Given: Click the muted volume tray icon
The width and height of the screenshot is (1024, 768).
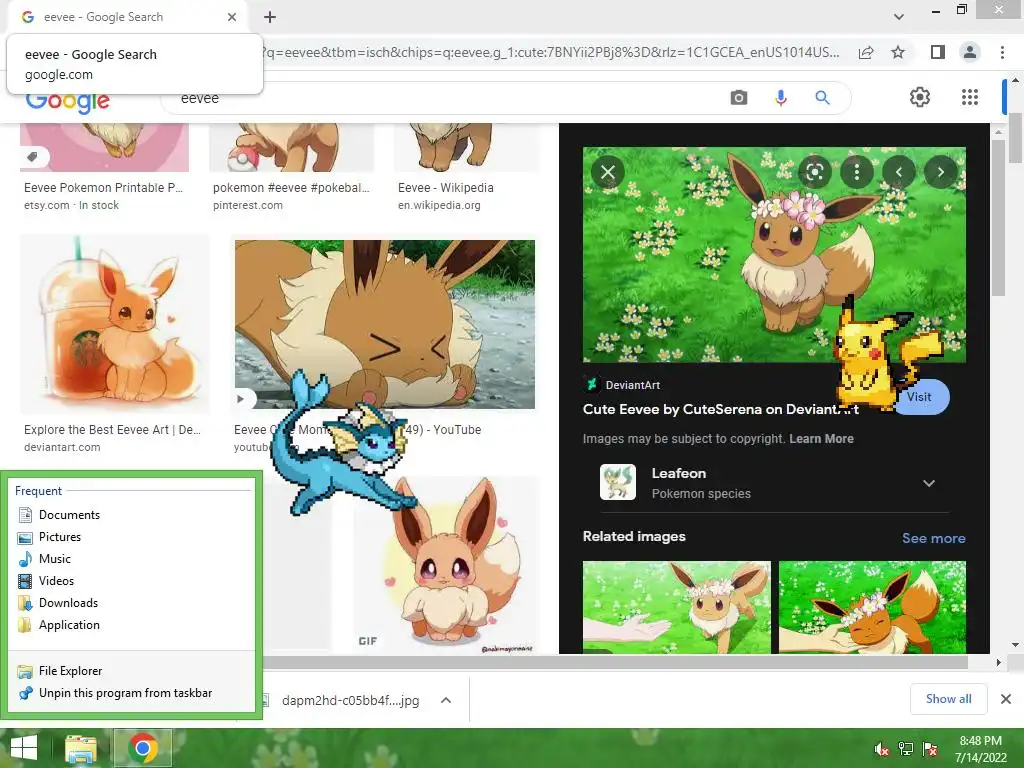Looking at the screenshot, I should [x=881, y=748].
